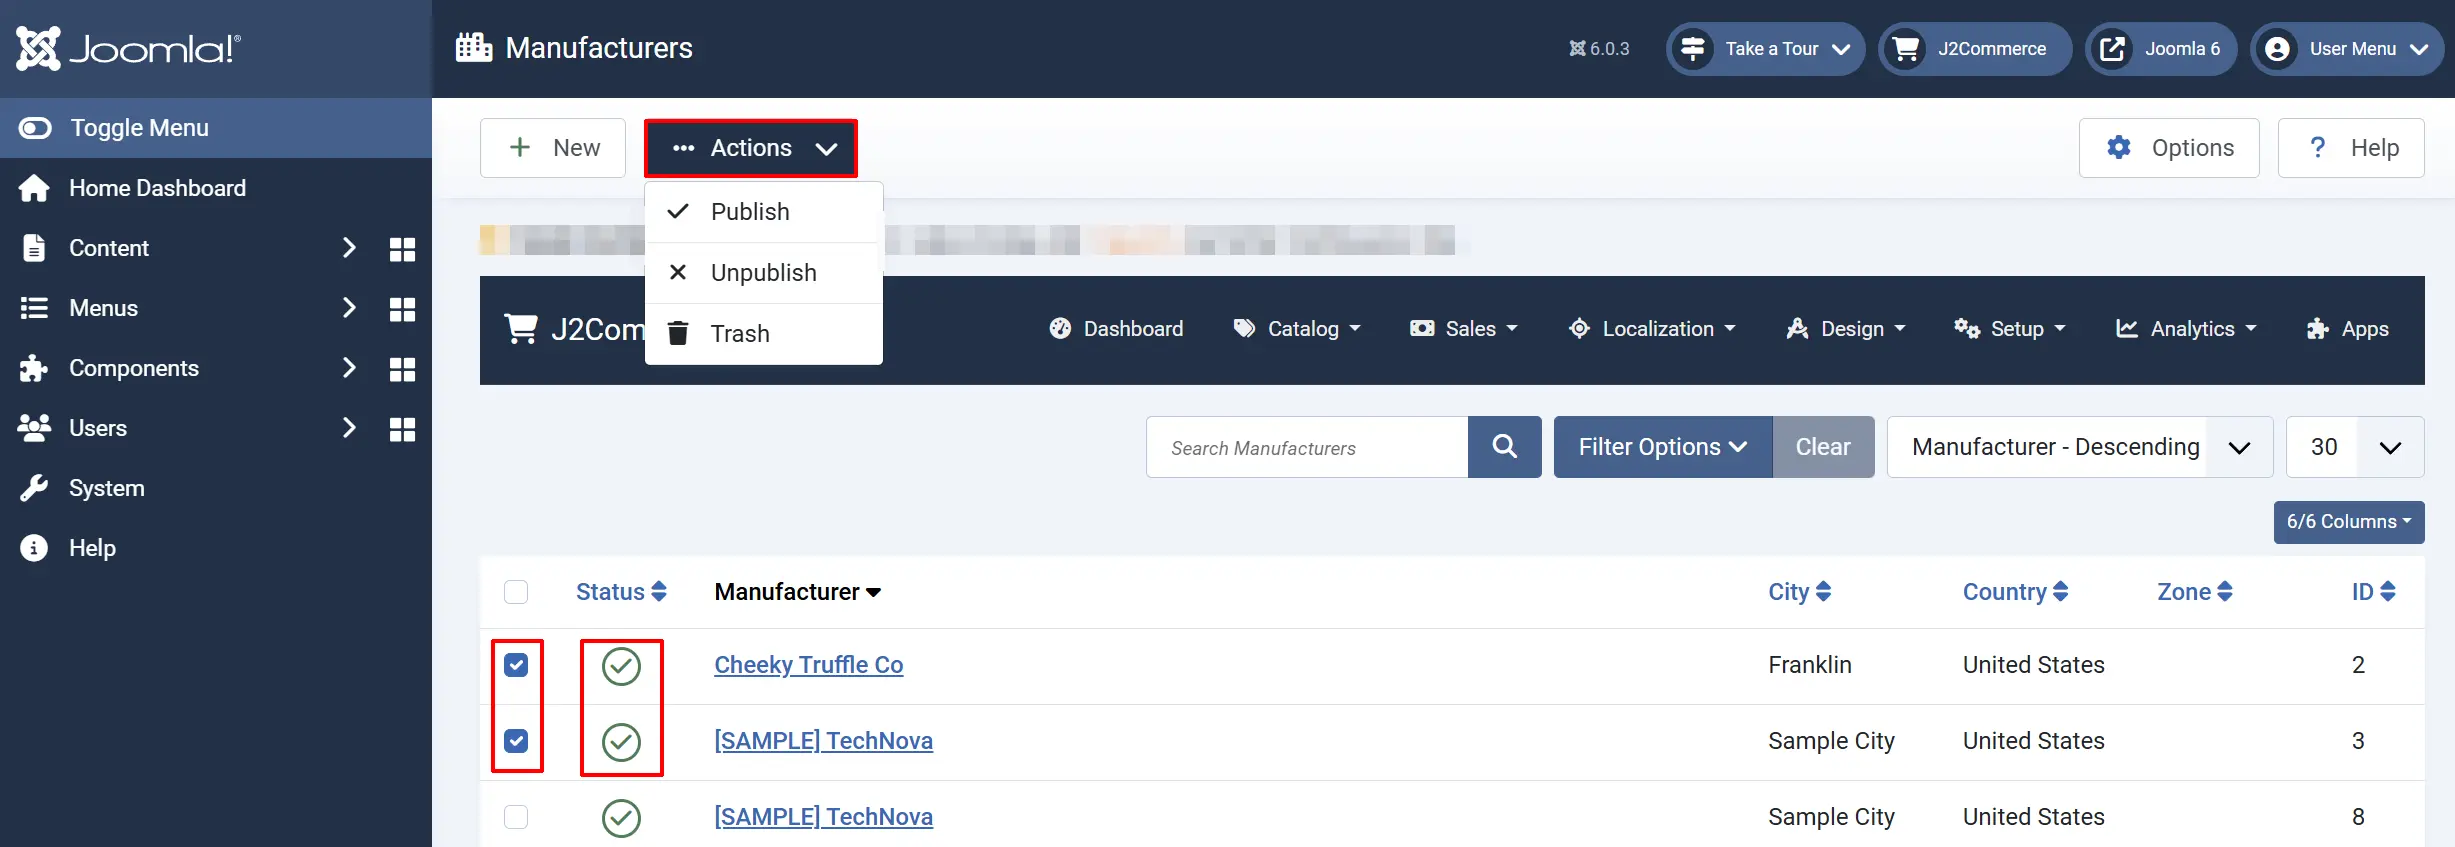This screenshot has height=847, width=2455.
Task: Click the toolbar Help button
Action: click(x=2351, y=148)
